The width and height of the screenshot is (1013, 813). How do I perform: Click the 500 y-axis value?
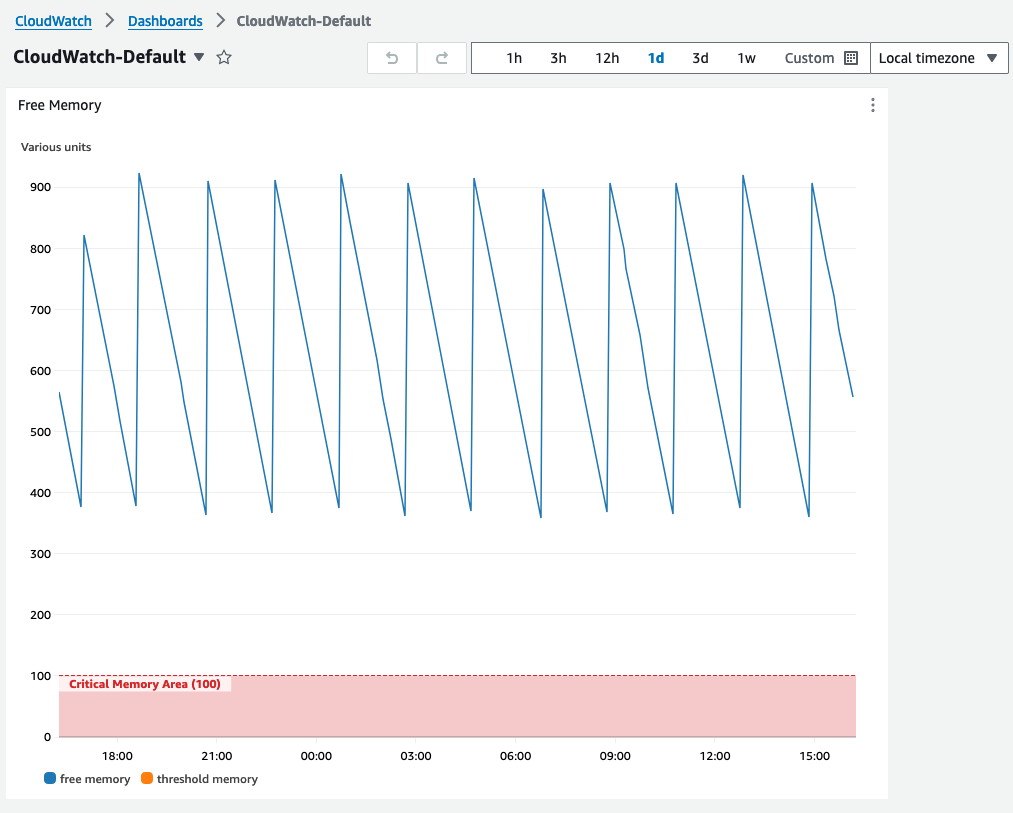click(x=40, y=432)
